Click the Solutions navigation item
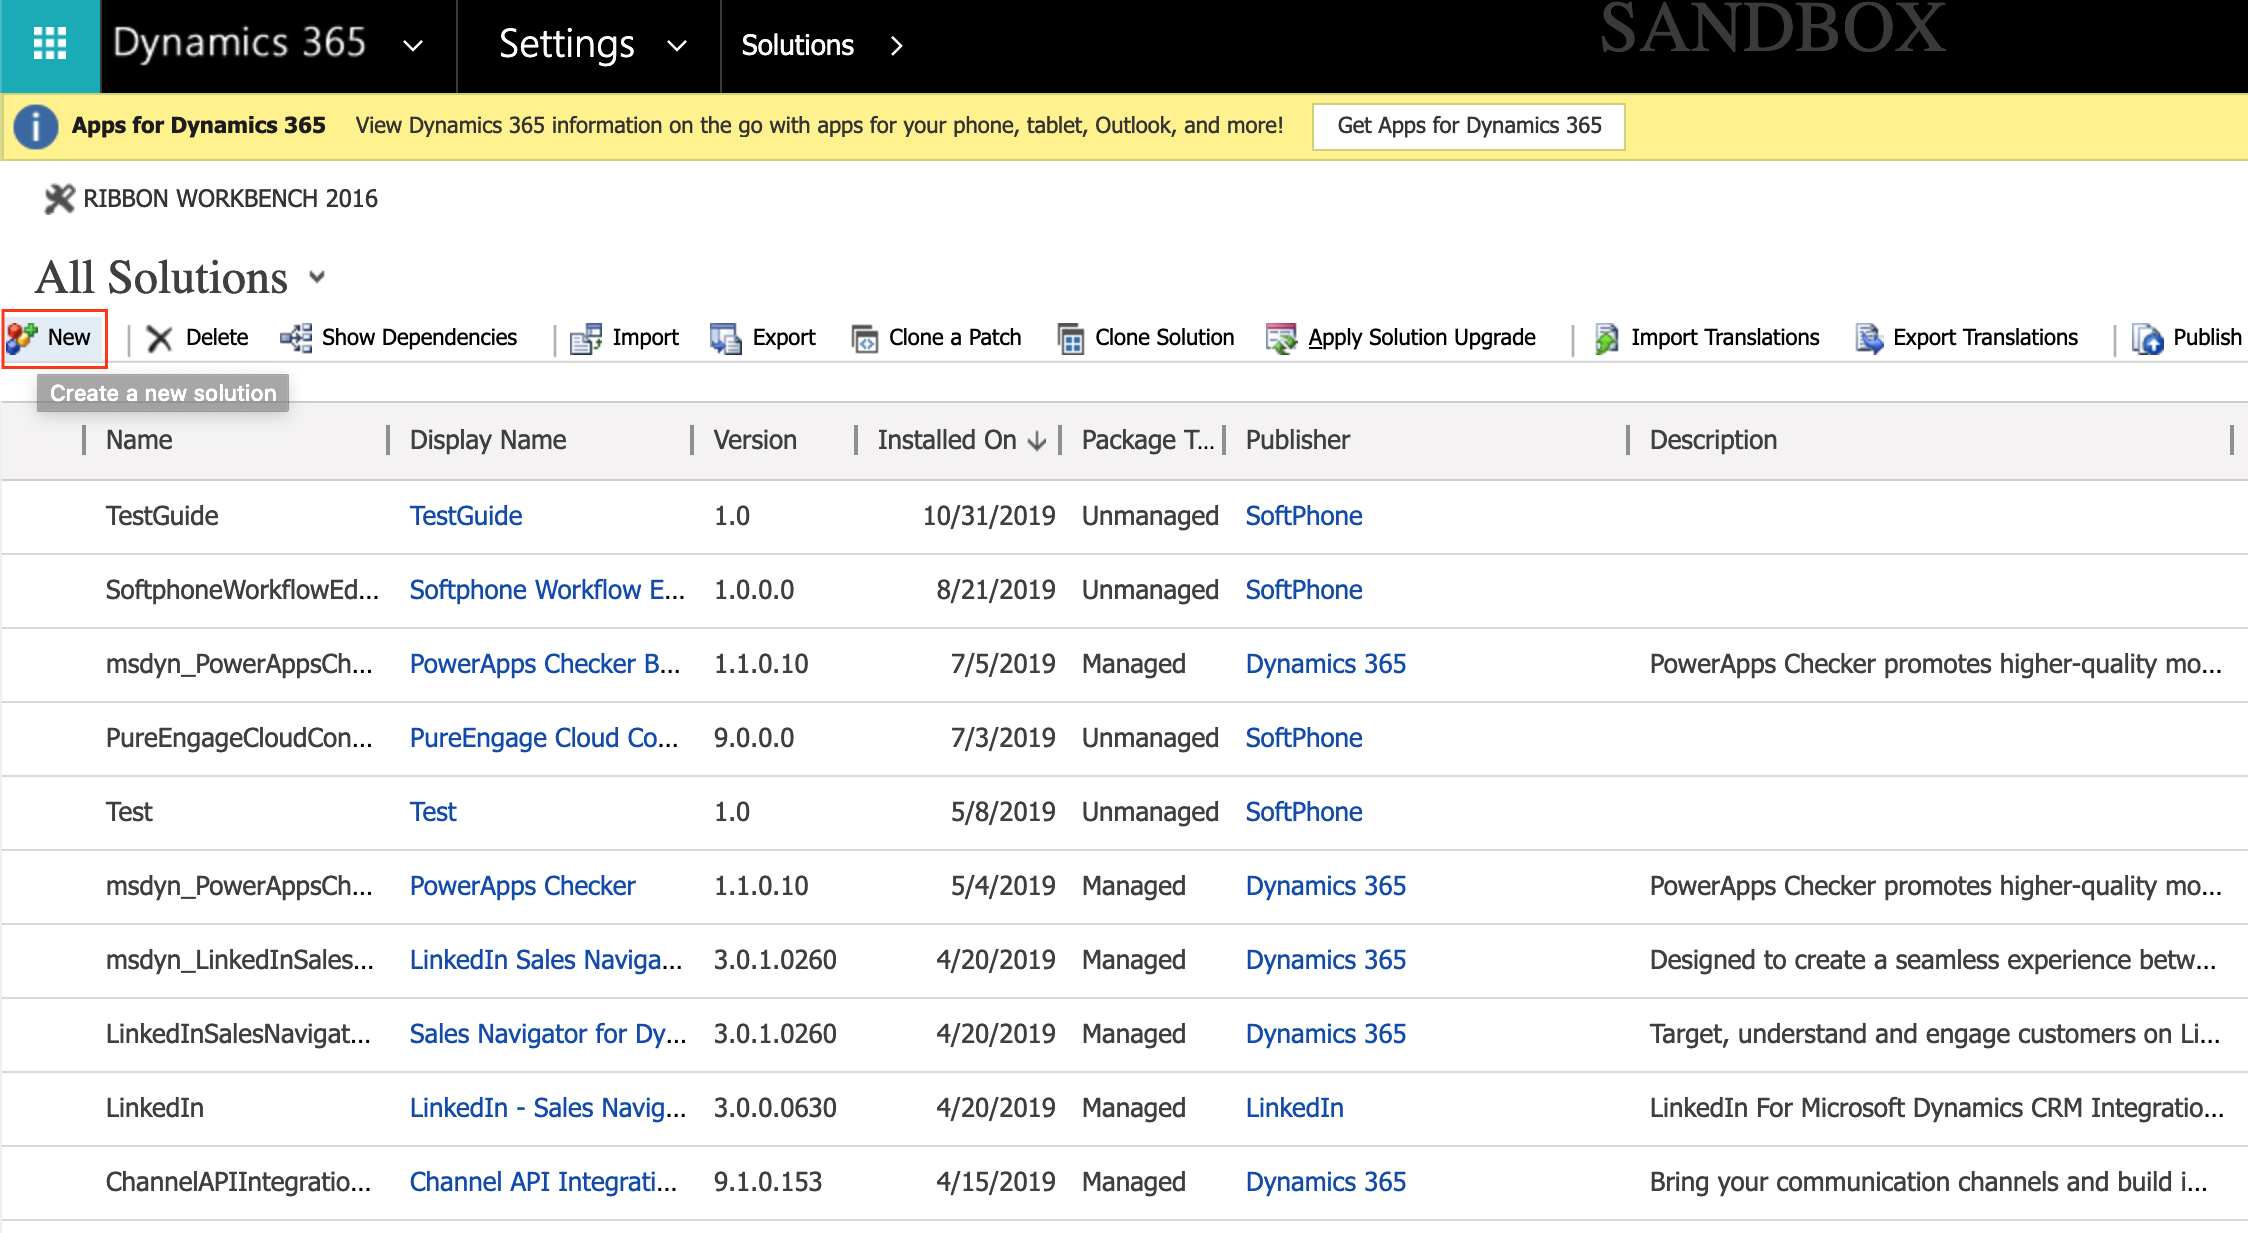This screenshot has width=2248, height=1233. click(x=797, y=45)
